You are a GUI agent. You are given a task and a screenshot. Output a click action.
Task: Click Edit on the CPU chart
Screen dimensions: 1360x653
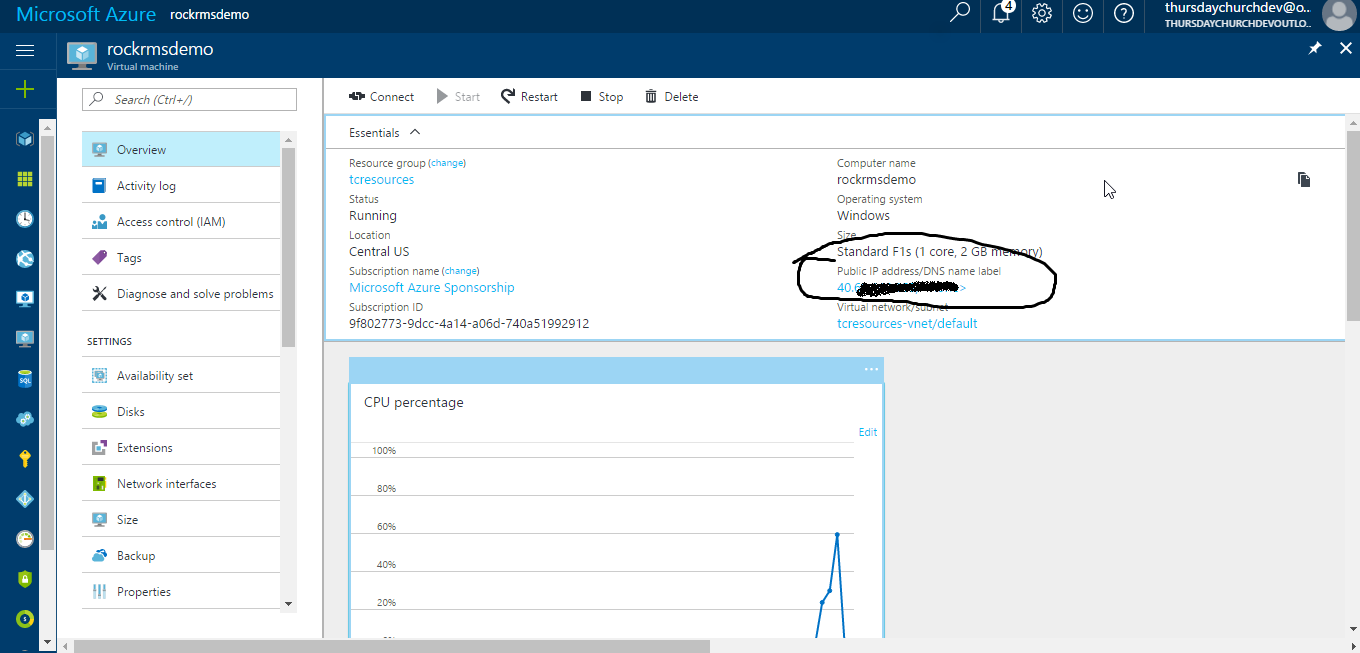867,432
